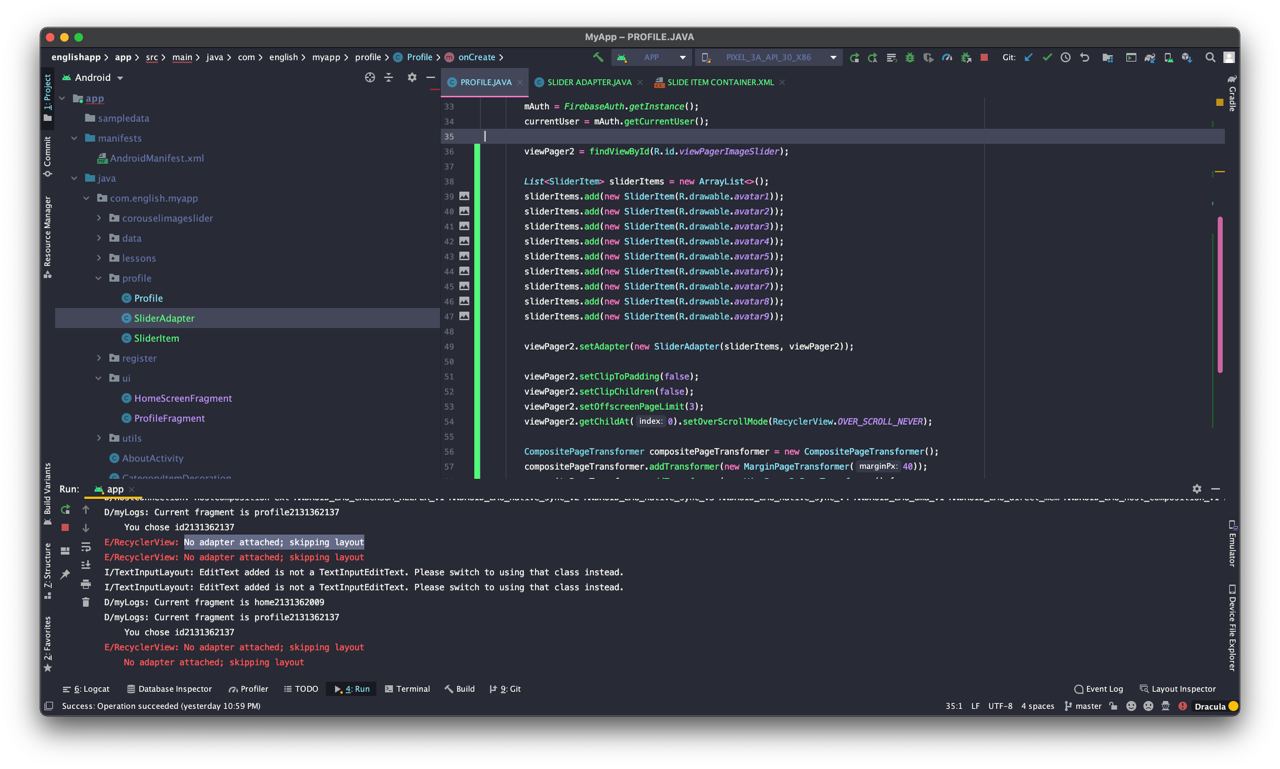The height and width of the screenshot is (769, 1280).
Task: Click the Profile app gauge icon
Action: pyautogui.click(x=947, y=58)
